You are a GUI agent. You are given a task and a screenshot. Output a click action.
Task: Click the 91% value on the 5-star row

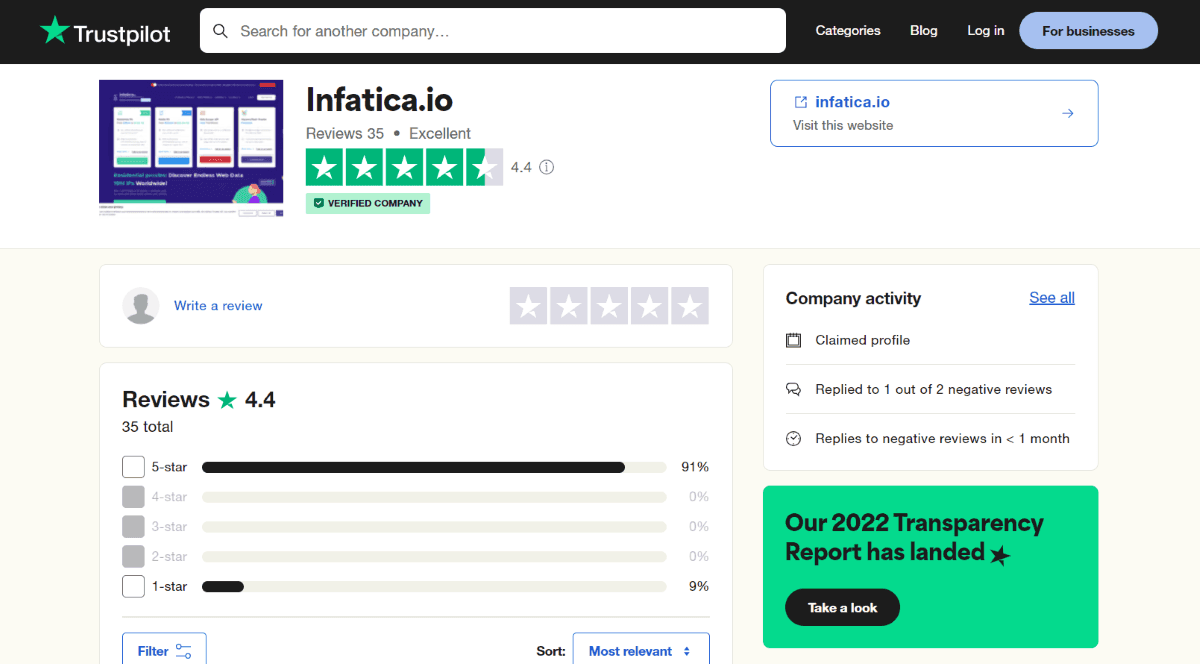(695, 467)
